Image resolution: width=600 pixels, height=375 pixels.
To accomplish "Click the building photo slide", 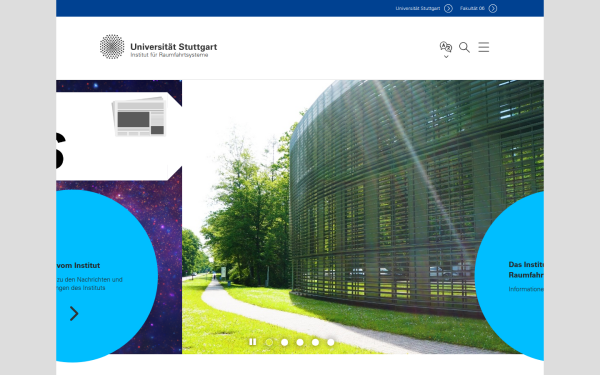I will pyautogui.click(x=363, y=217).
